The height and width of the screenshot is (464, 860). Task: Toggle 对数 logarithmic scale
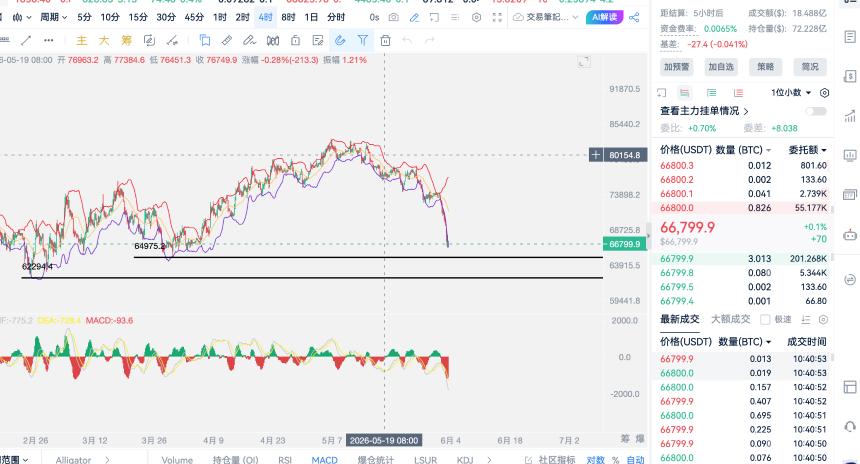[x=595, y=460]
